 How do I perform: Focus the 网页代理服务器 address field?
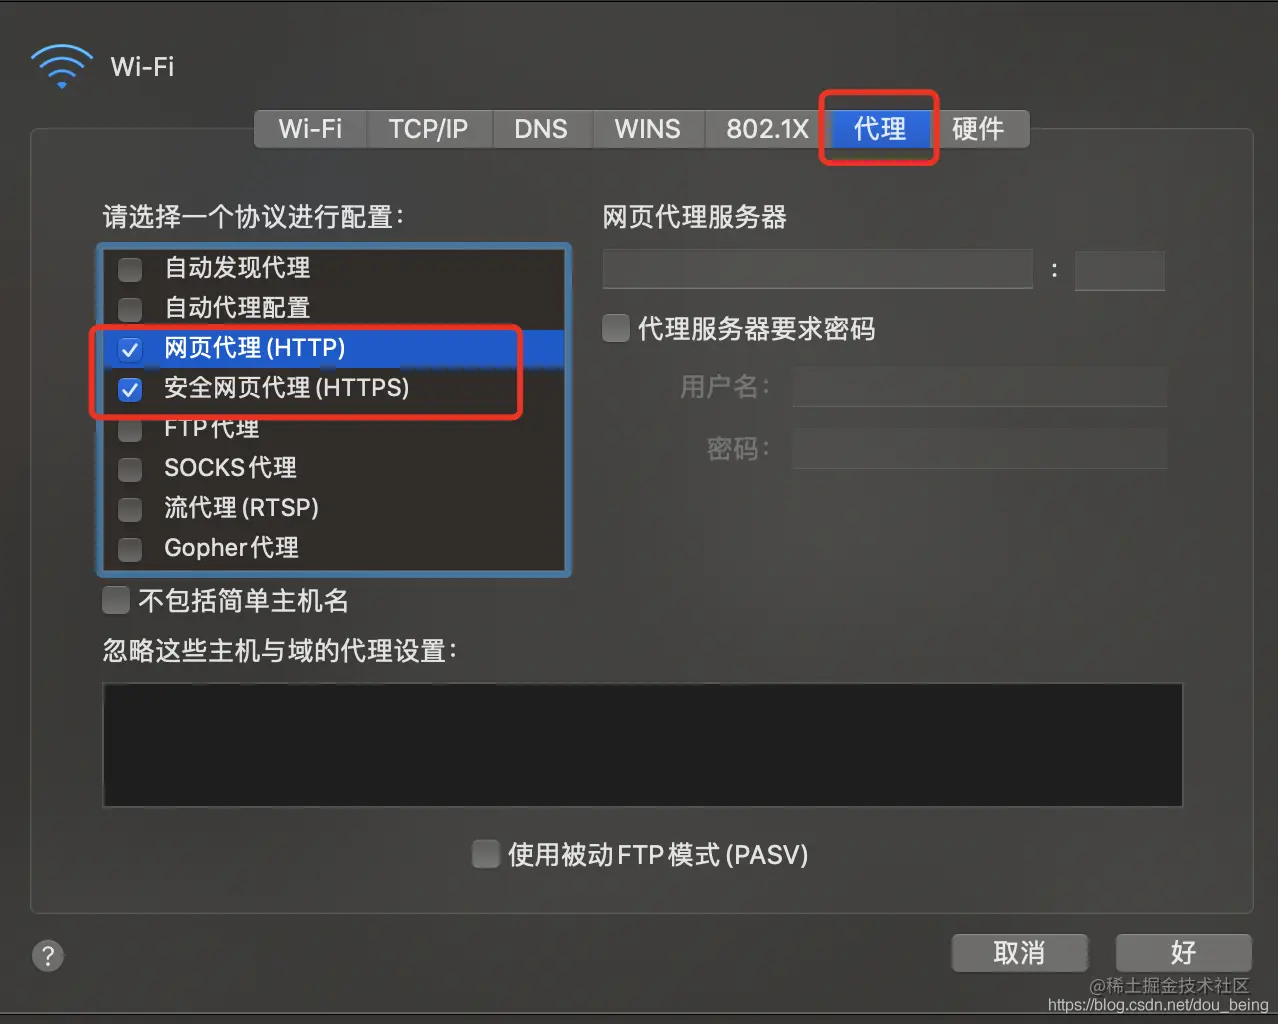[817, 270]
